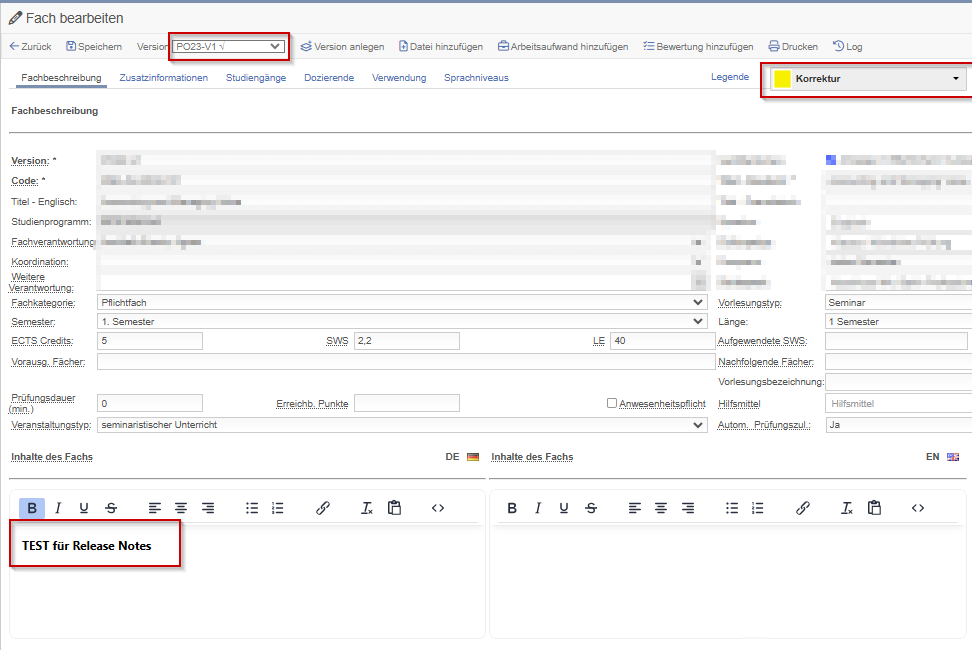Center text in the German editor
This screenshot has width=972, height=650.
click(180, 508)
